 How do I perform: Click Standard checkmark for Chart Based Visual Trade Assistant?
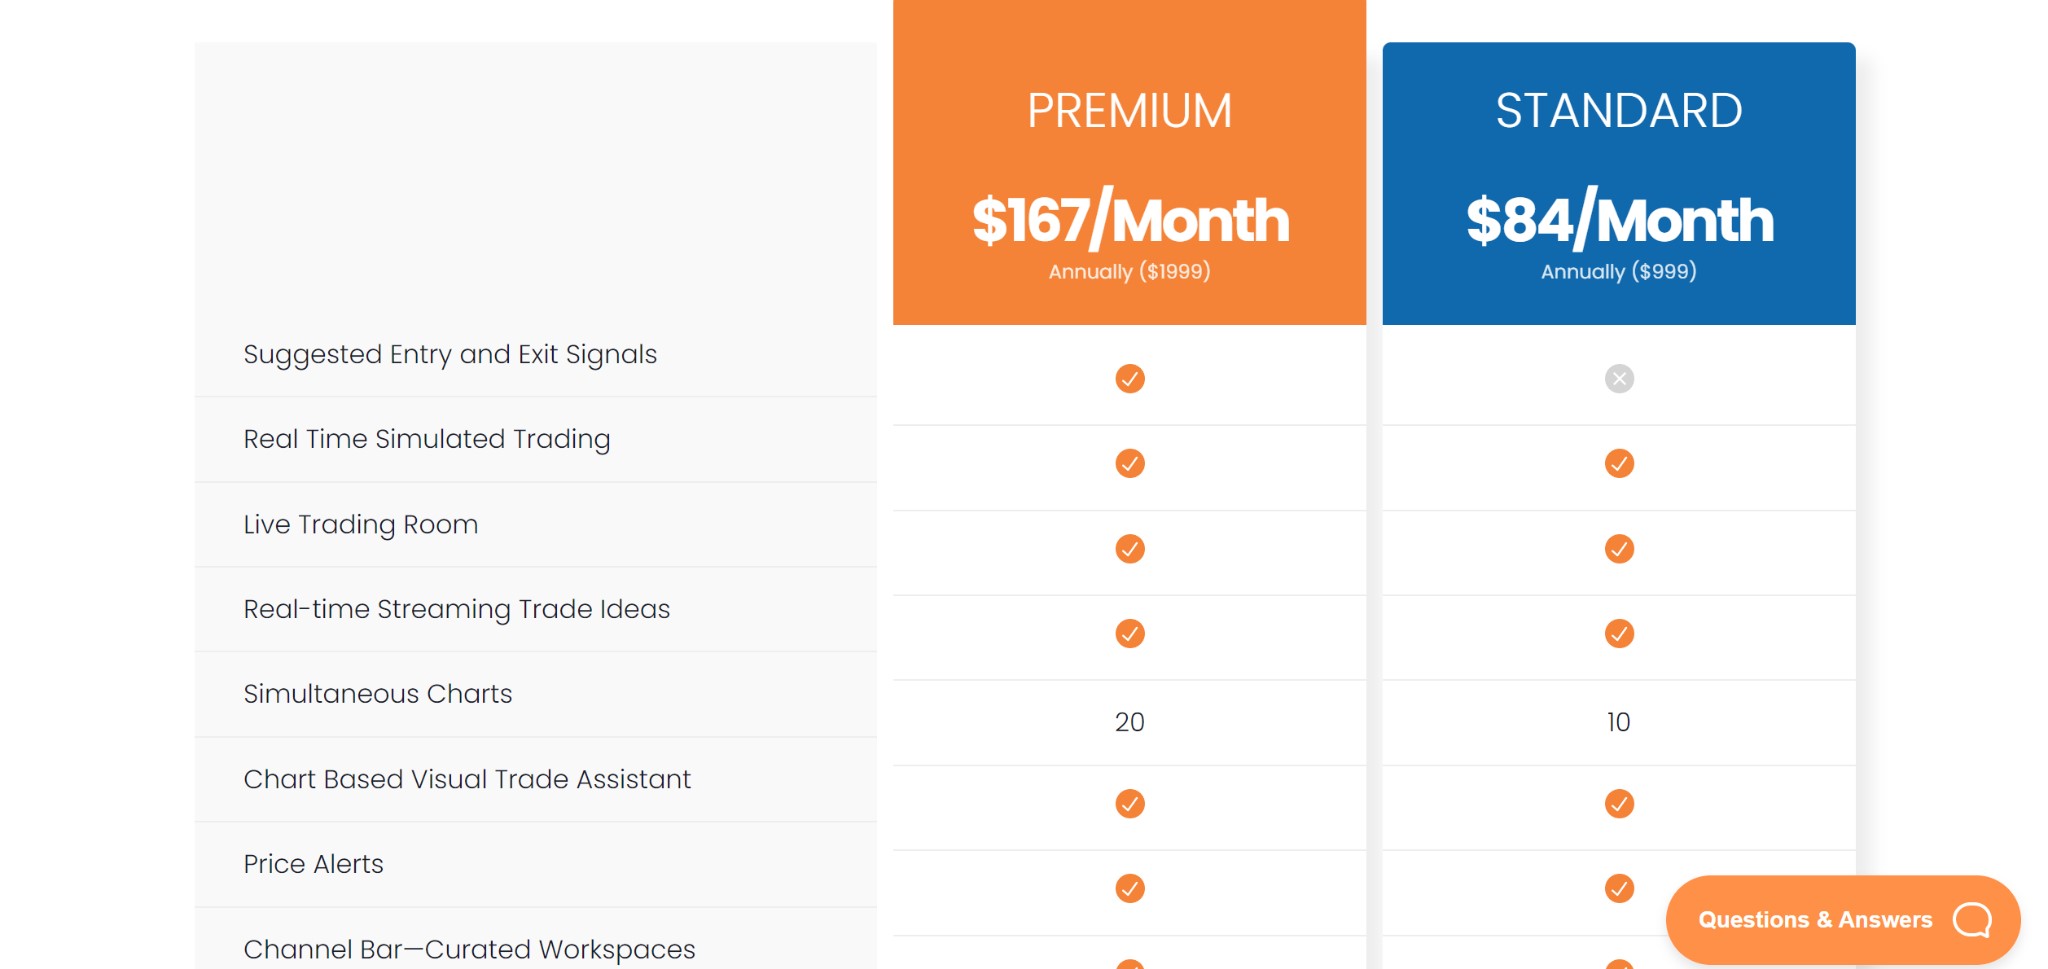pos(1618,804)
